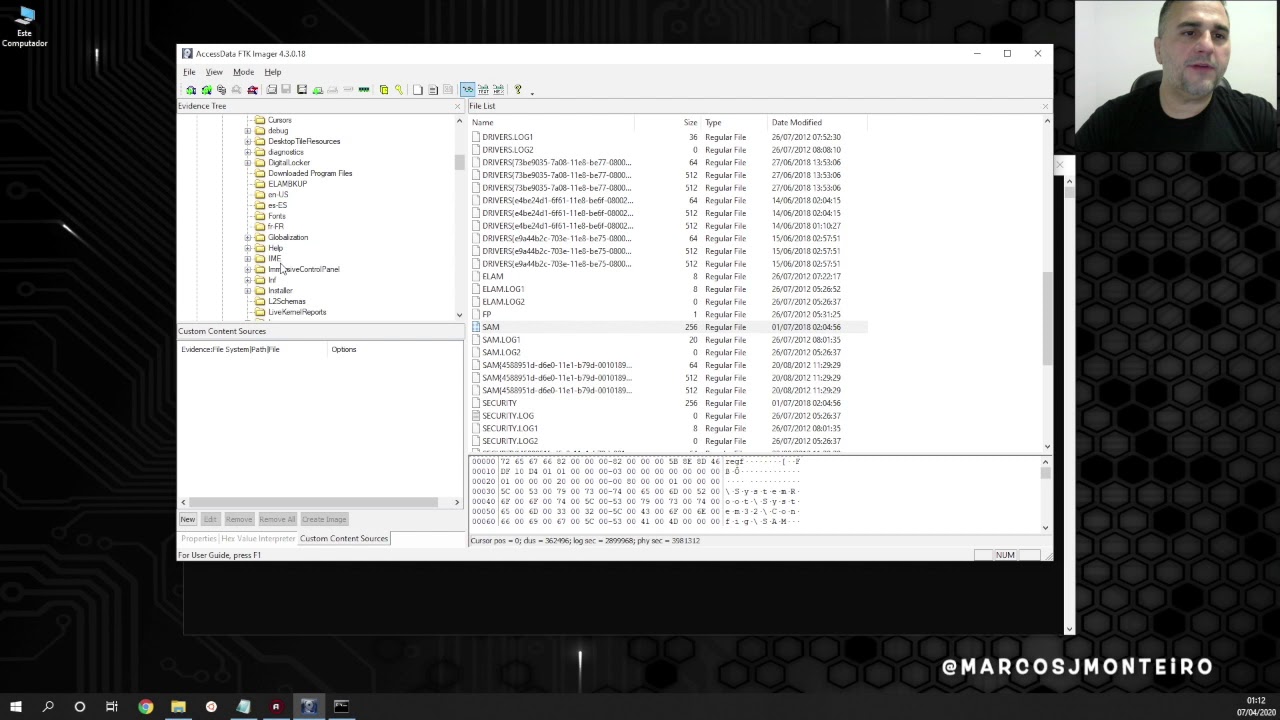Image resolution: width=1280 pixels, height=720 pixels.
Task: Sort file list by Size column
Action: [668, 122]
